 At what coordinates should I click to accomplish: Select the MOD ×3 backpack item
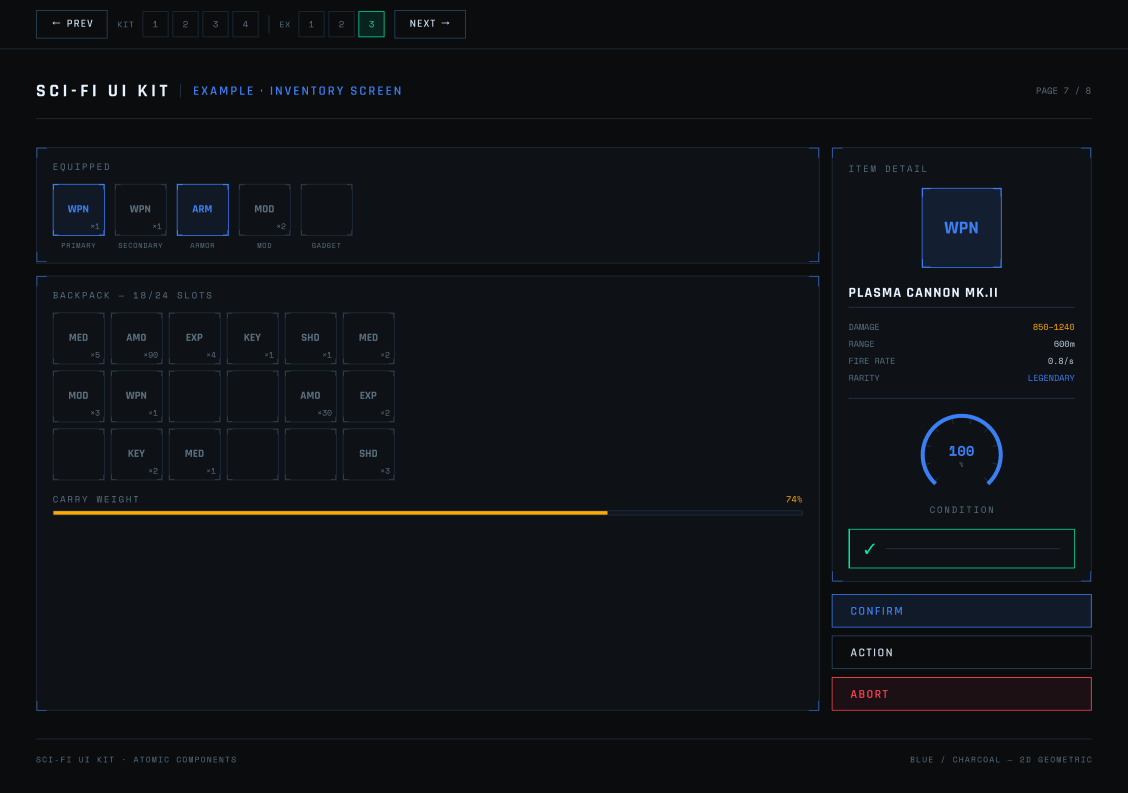(x=78, y=396)
